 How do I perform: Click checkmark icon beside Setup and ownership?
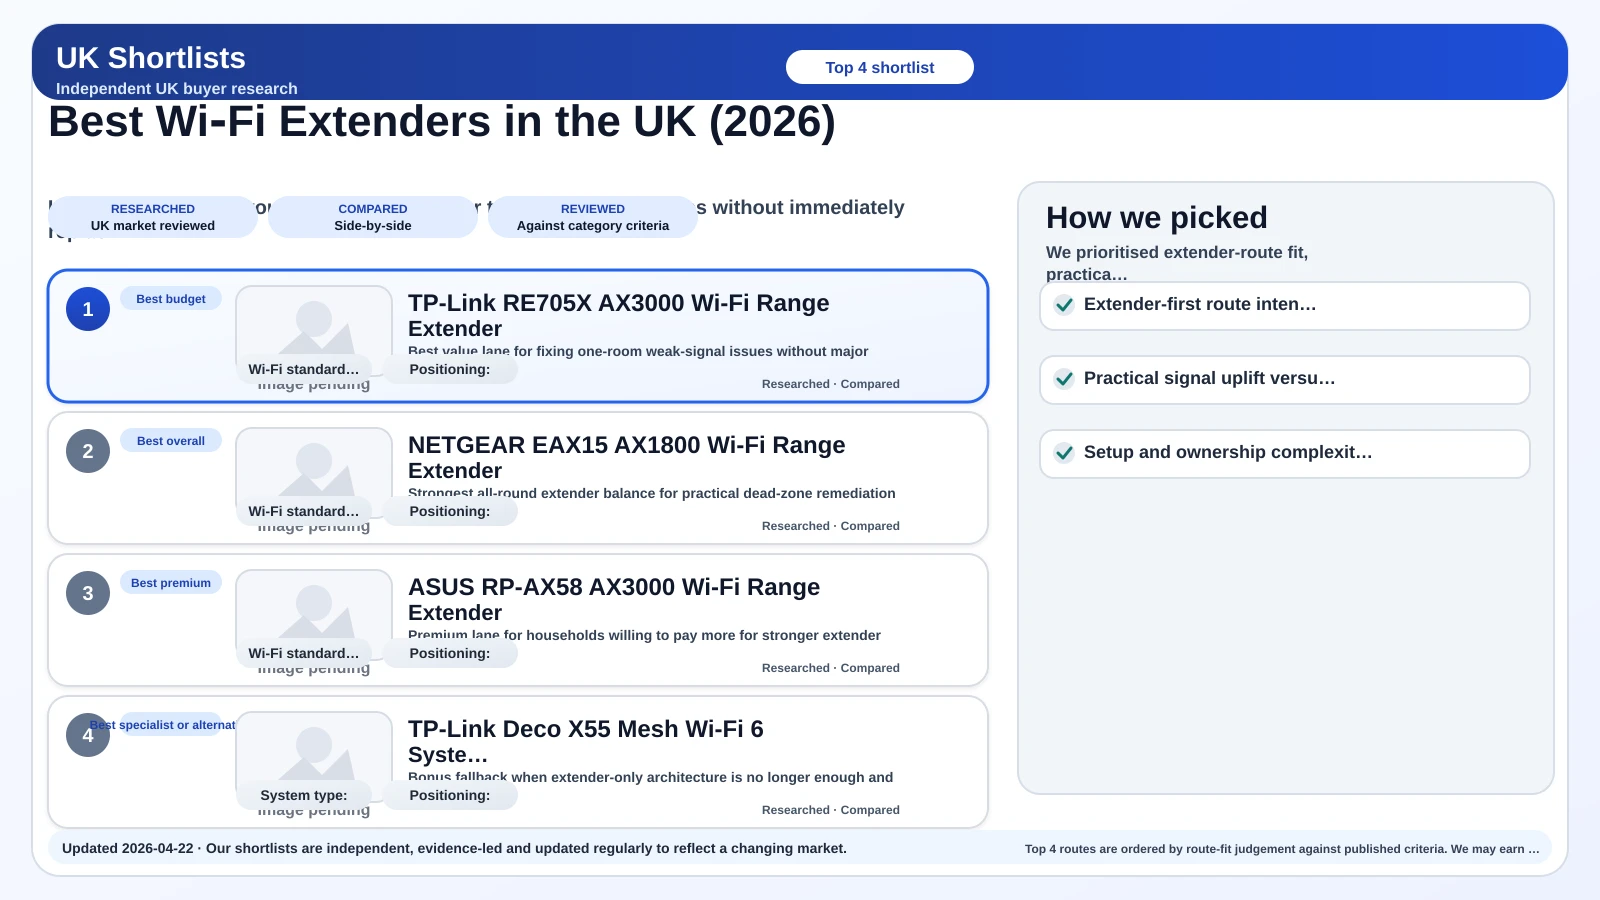(1064, 453)
